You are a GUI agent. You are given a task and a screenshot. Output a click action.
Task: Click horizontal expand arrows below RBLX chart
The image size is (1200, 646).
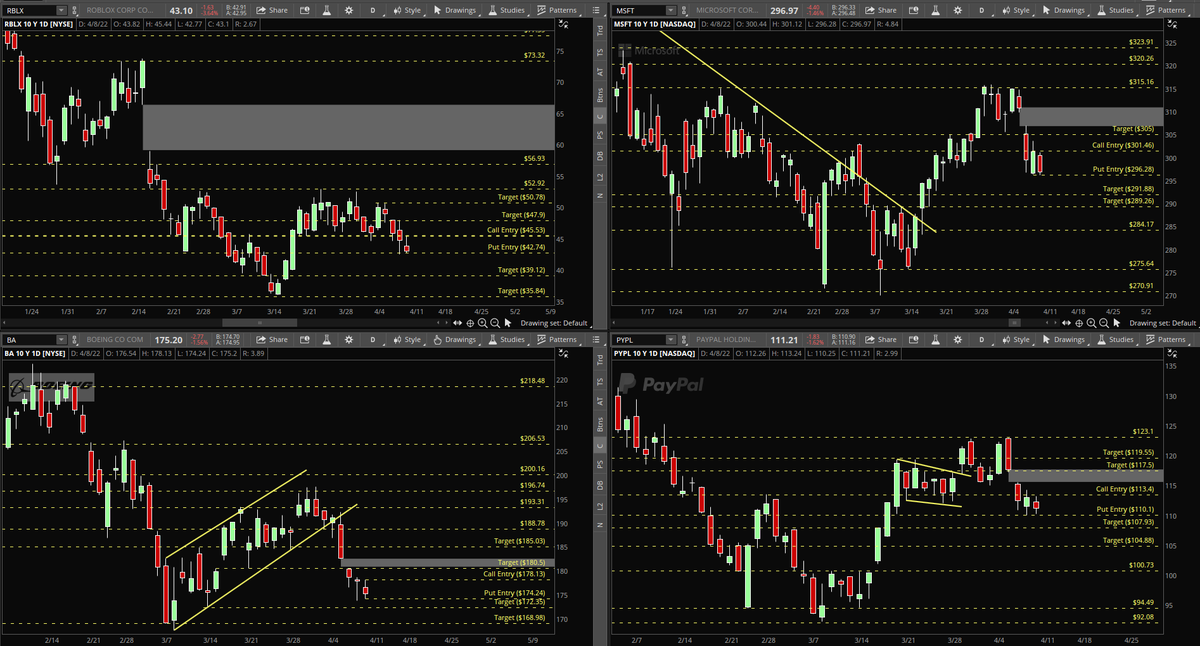[x=457, y=323]
